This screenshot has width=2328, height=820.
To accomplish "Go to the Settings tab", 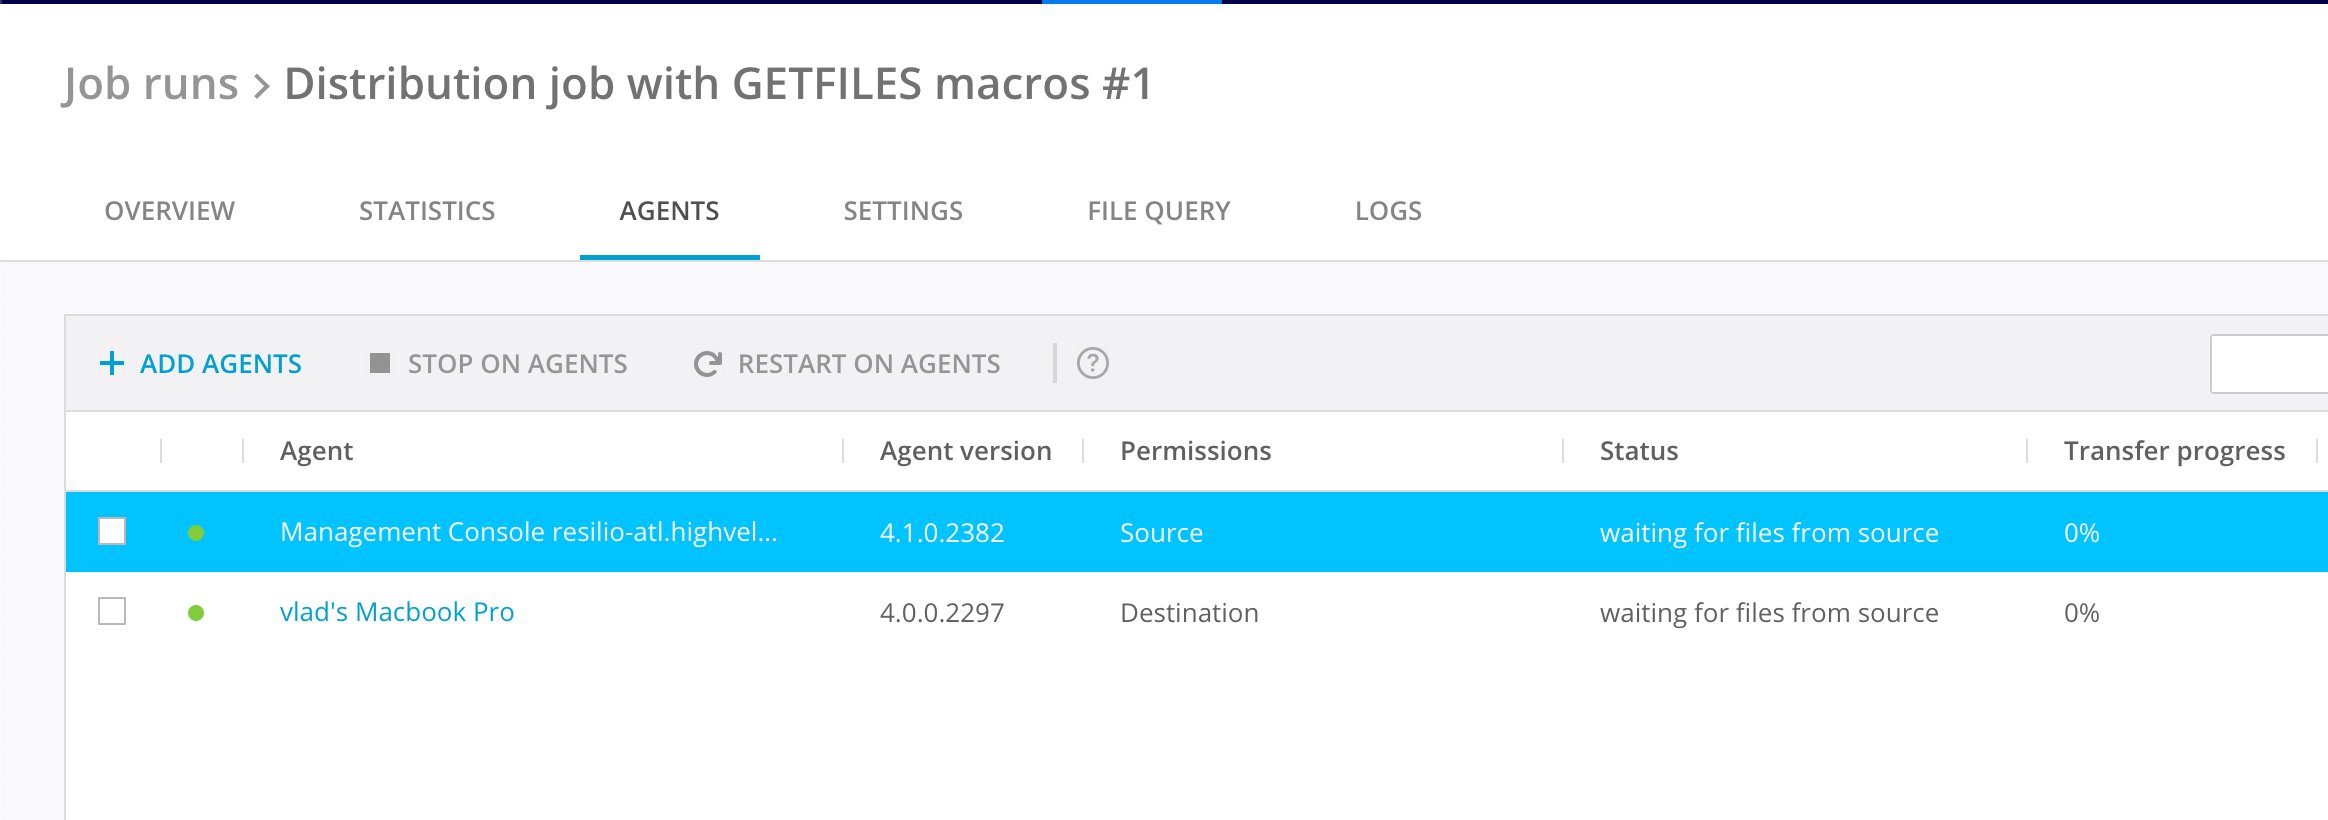I will pyautogui.click(x=903, y=211).
